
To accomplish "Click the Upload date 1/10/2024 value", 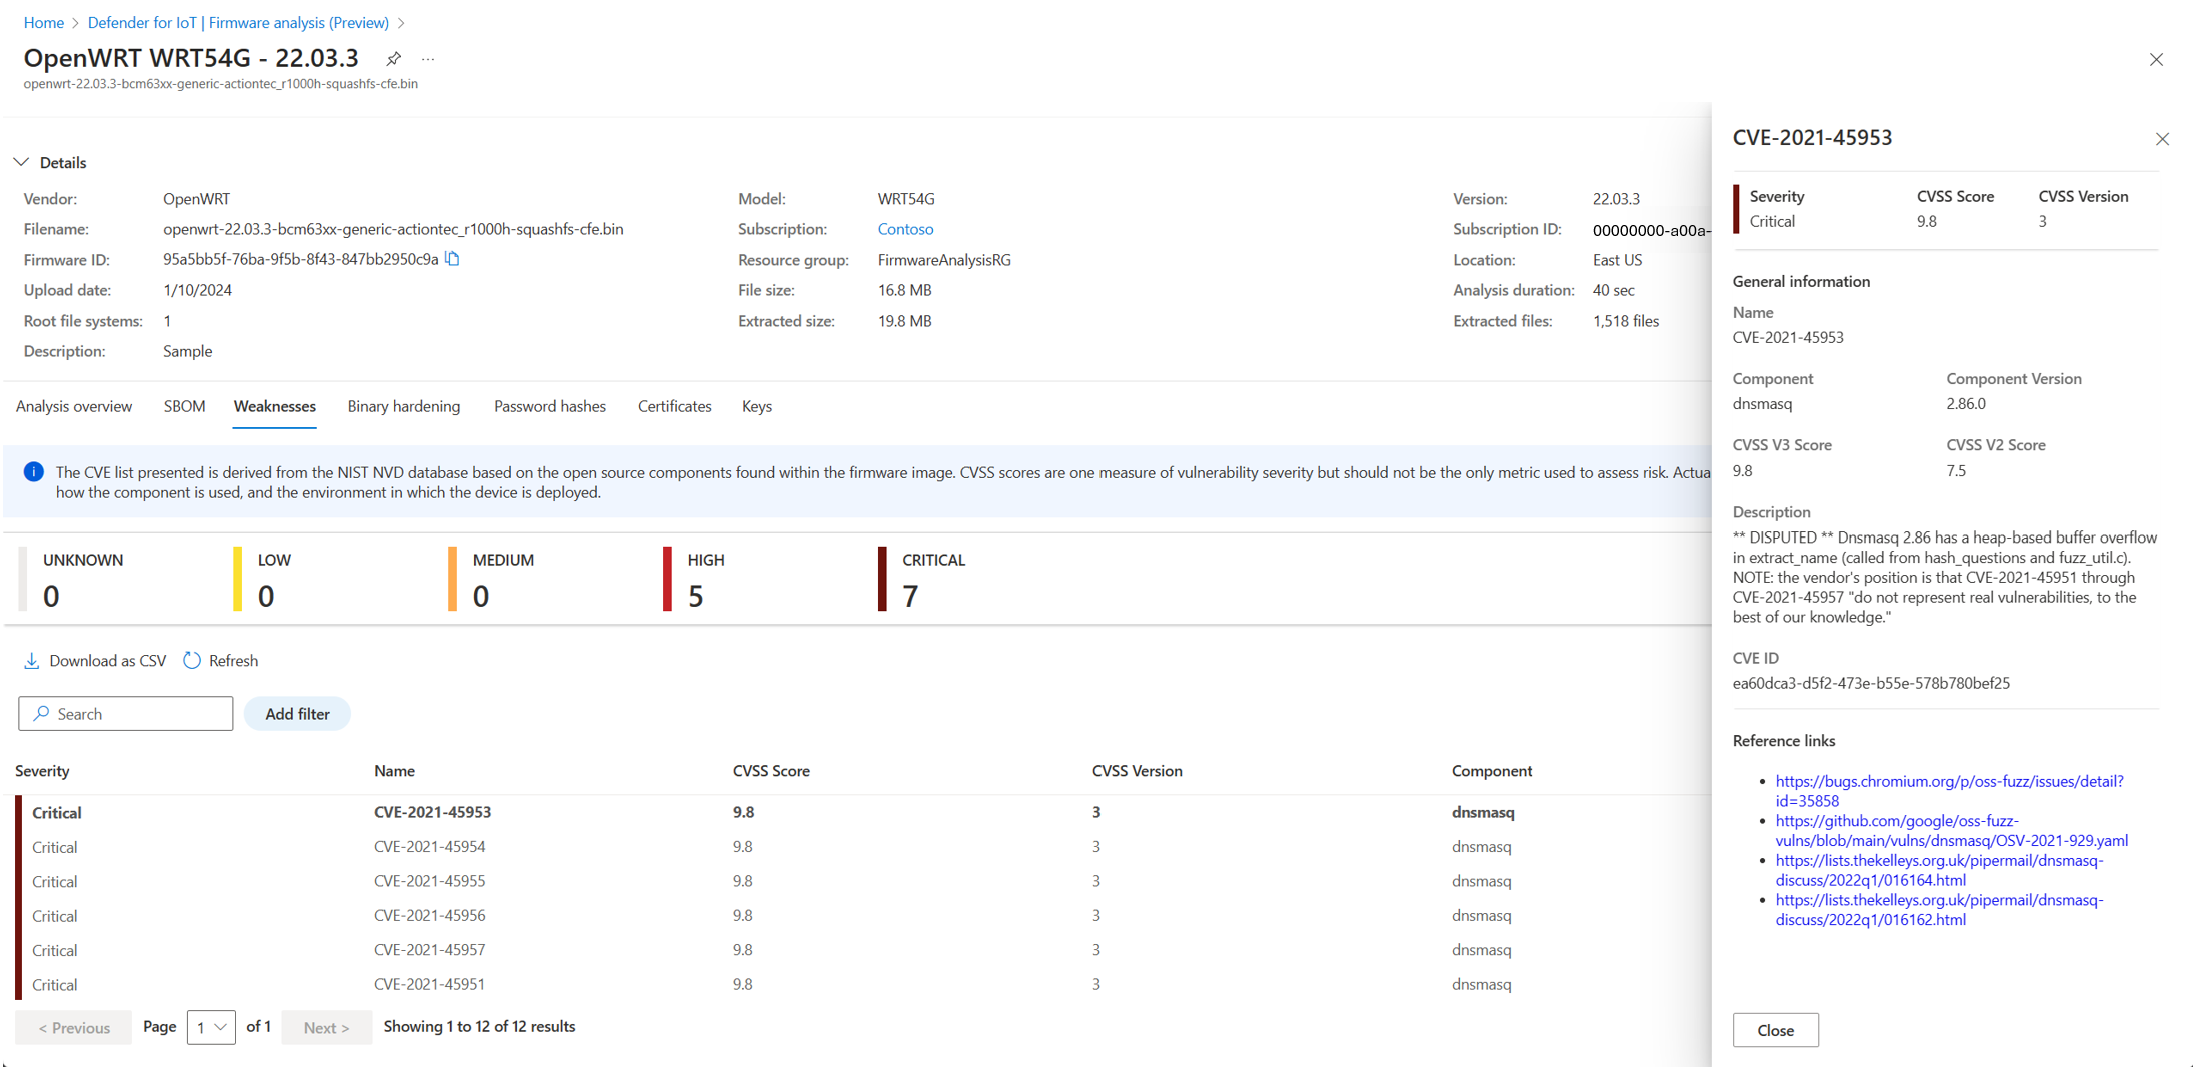I will coord(198,290).
